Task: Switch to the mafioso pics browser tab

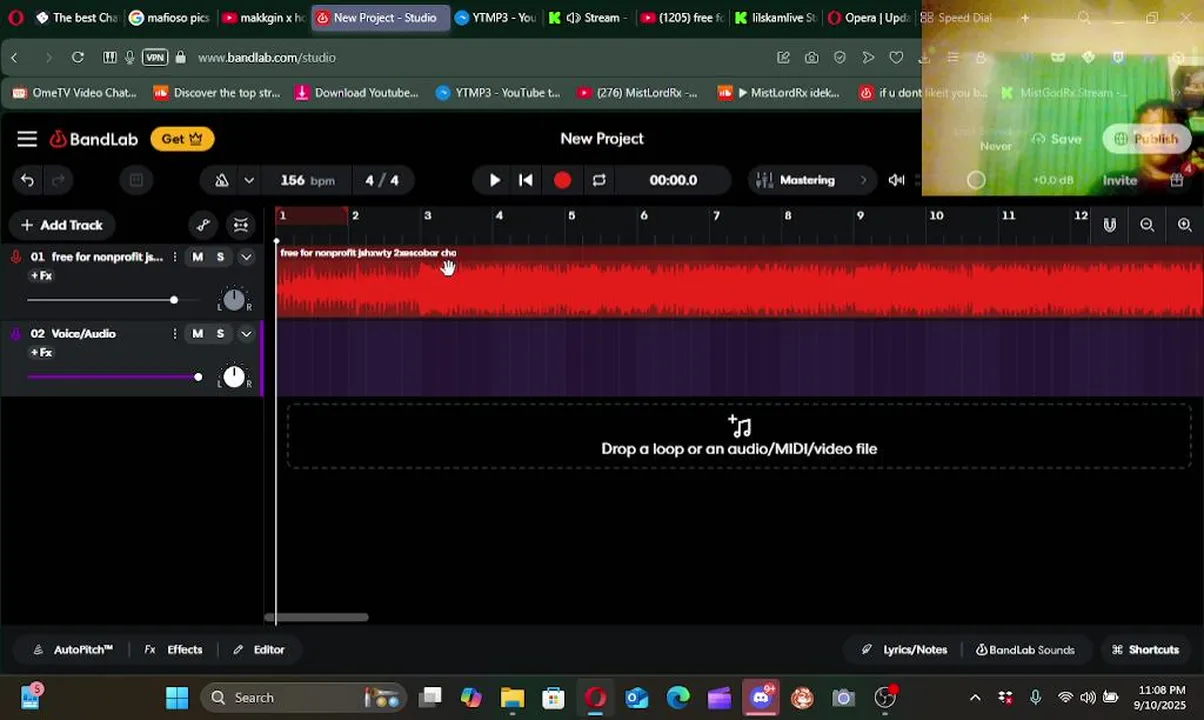Action: [x=169, y=18]
